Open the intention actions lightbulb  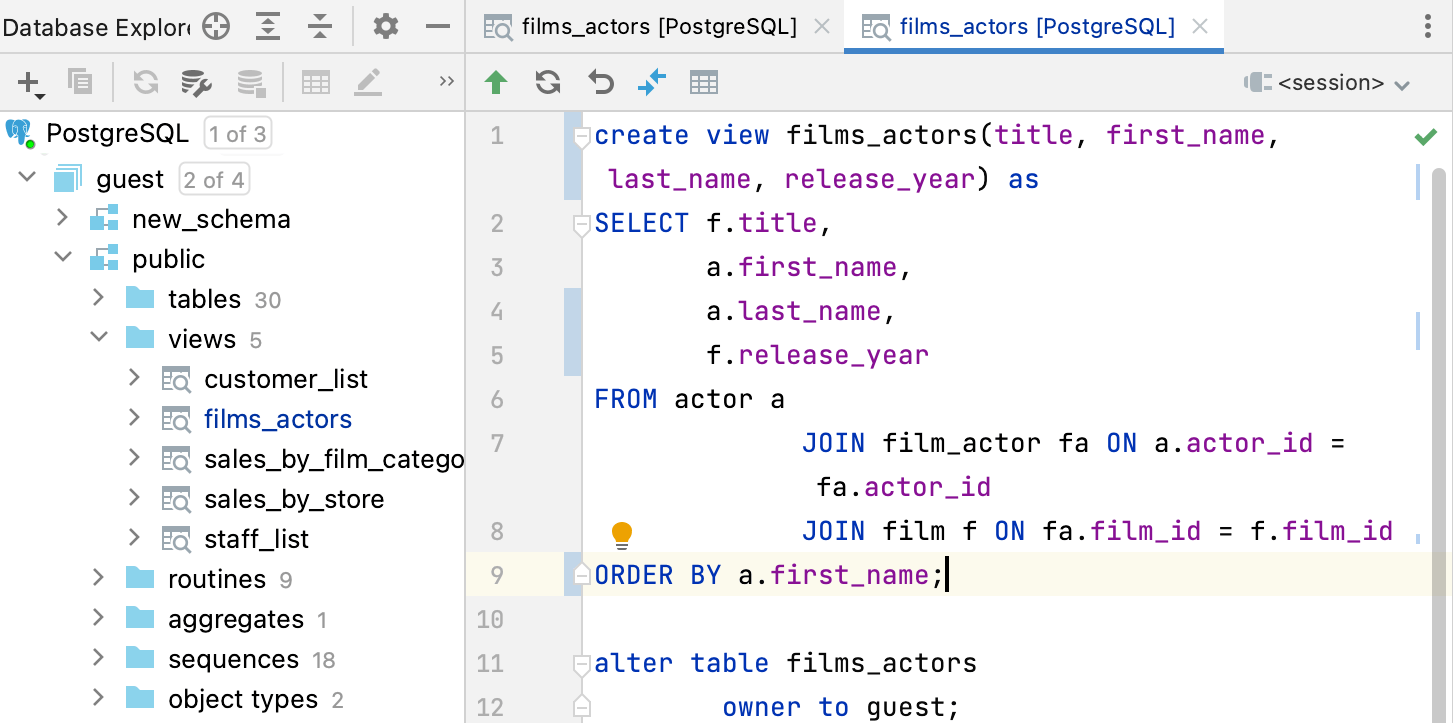pyautogui.click(x=621, y=535)
